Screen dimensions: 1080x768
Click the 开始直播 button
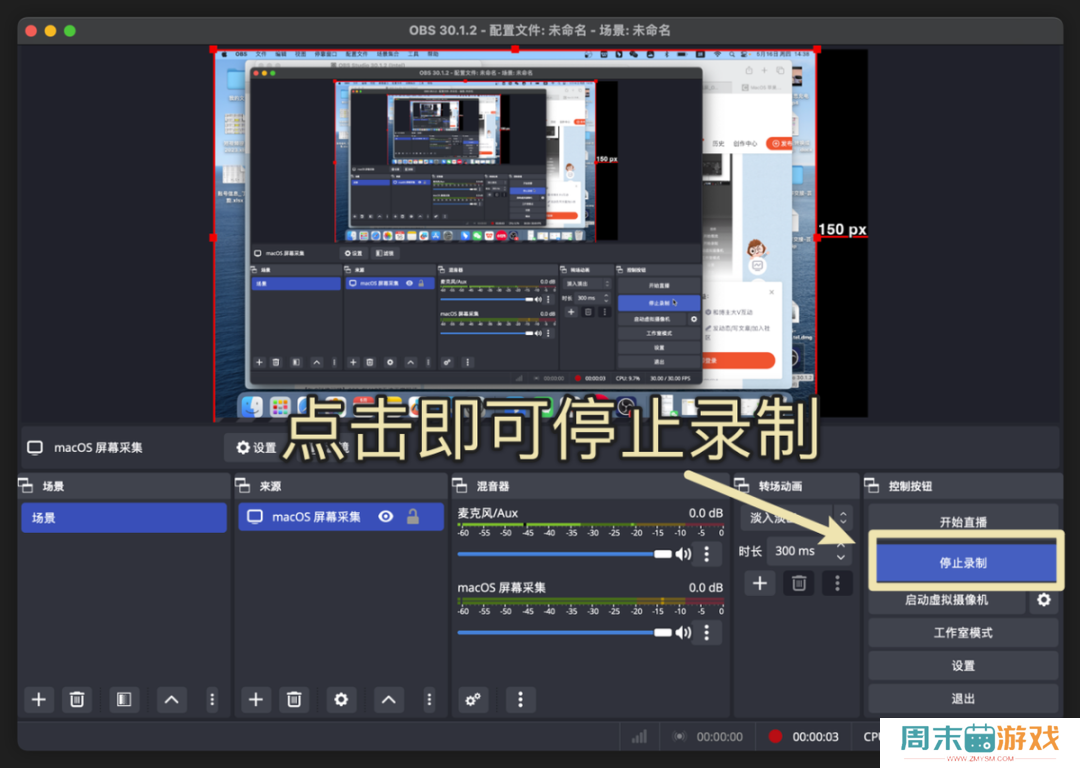click(x=963, y=521)
